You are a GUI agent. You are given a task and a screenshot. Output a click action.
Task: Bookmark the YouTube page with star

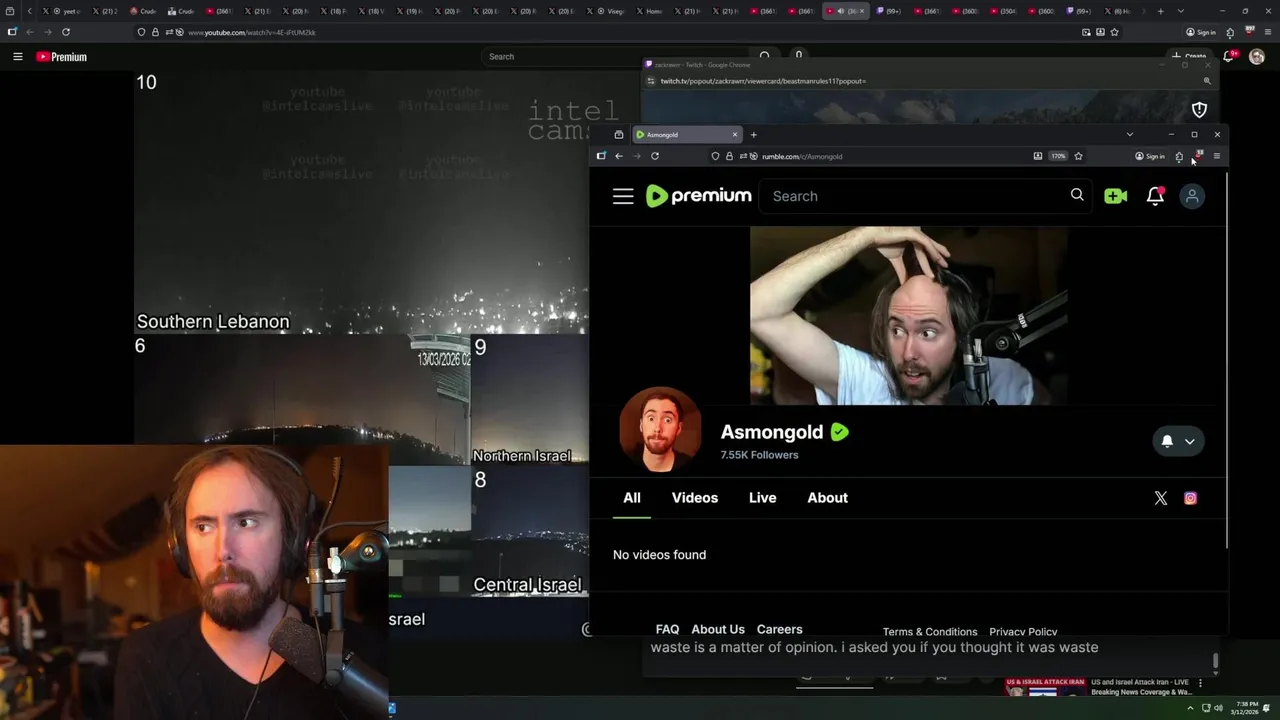tap(1114, 32)
